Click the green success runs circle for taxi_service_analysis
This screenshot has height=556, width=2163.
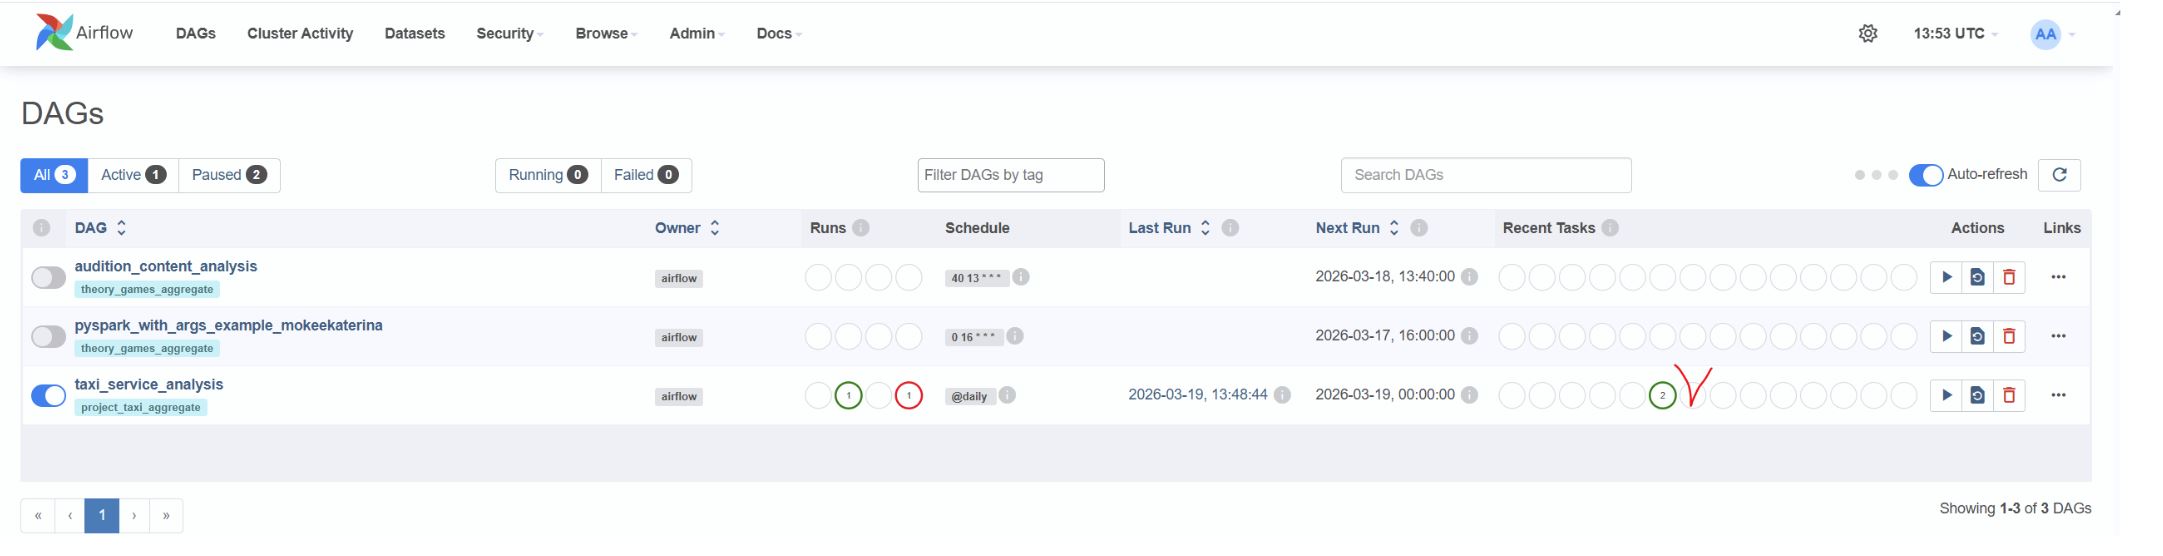coord(848,396)
